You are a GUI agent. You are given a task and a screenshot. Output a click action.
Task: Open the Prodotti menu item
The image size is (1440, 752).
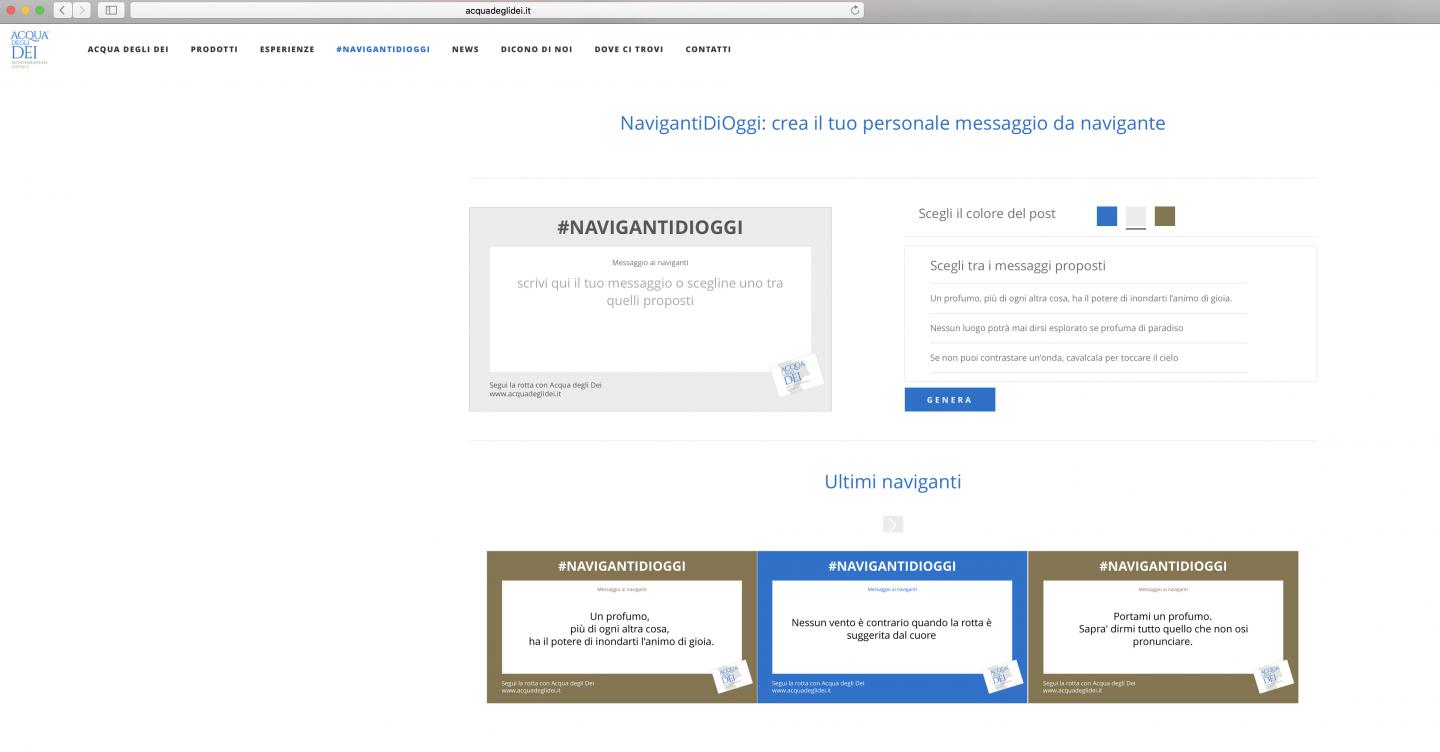pos(214,49)
